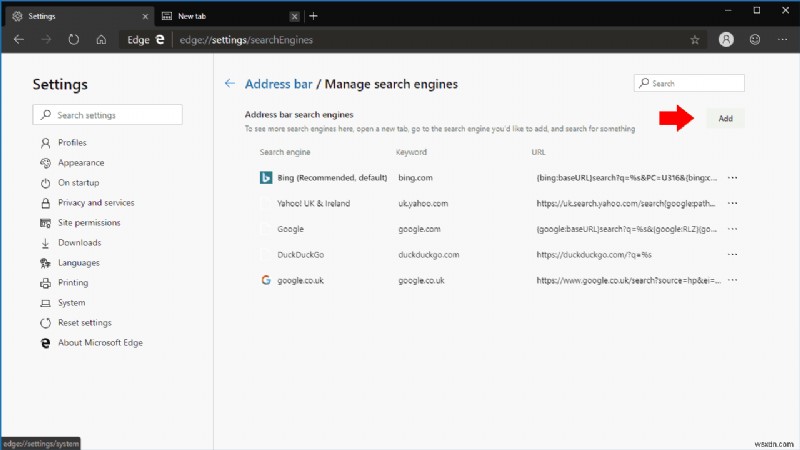The image size is (800, 450).
Task: Click the duckduckgo.com keyword
Action: (429, 255)
